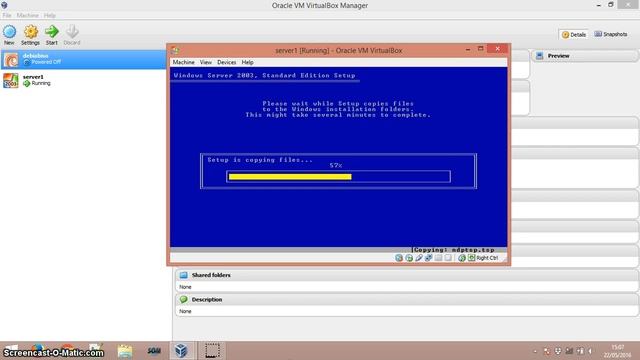Viewport: 640px width, 360px height.
Task: Click the hard disk activity indicator icon
Action: click(399, 258)
